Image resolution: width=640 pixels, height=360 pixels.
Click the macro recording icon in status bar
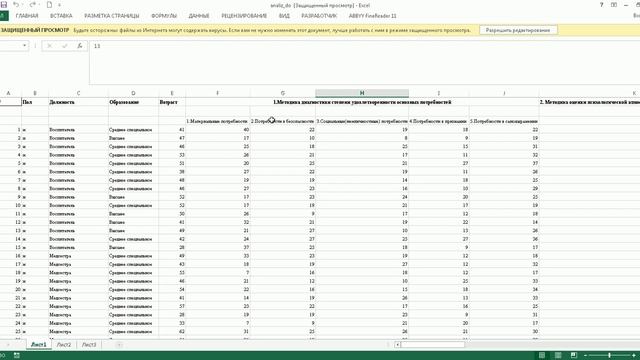coord(17,356)
